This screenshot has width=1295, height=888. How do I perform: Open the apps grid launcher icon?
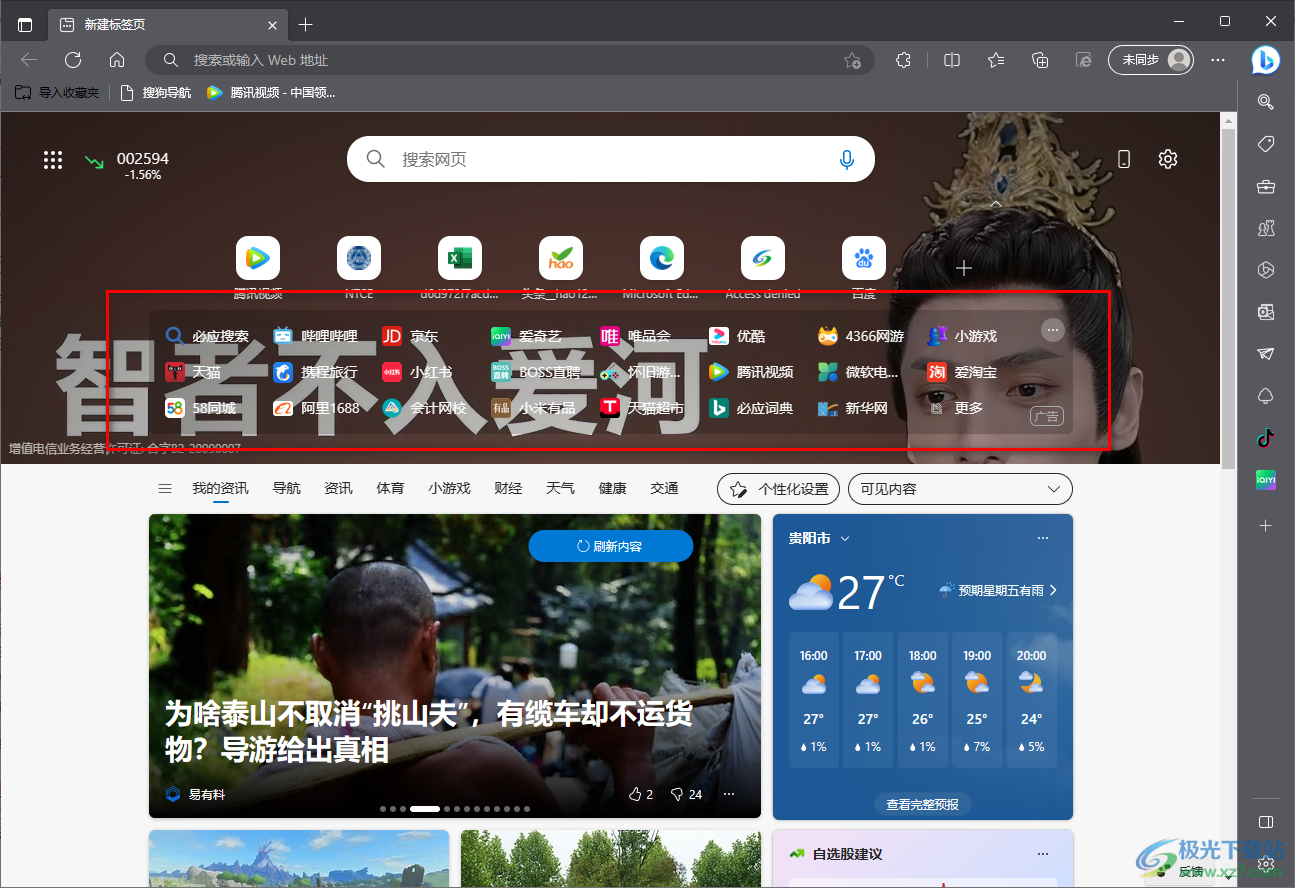coord(53,160)
